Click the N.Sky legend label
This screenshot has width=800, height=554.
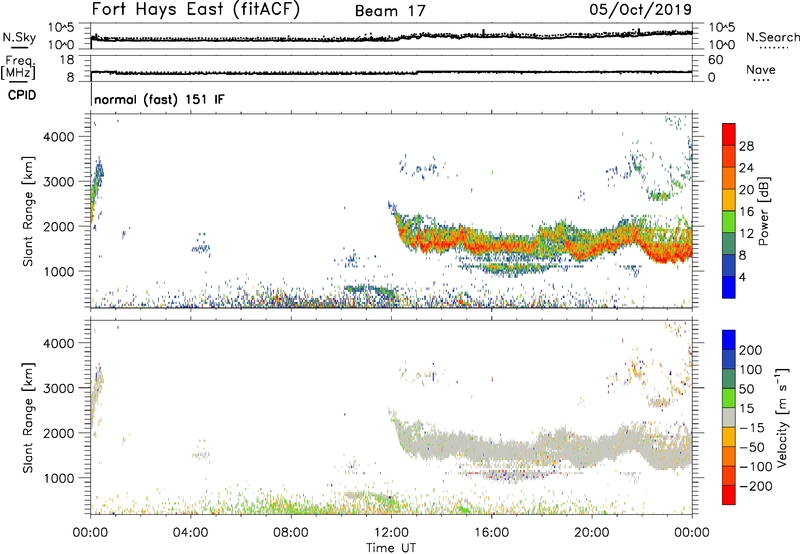coord(18,38)
